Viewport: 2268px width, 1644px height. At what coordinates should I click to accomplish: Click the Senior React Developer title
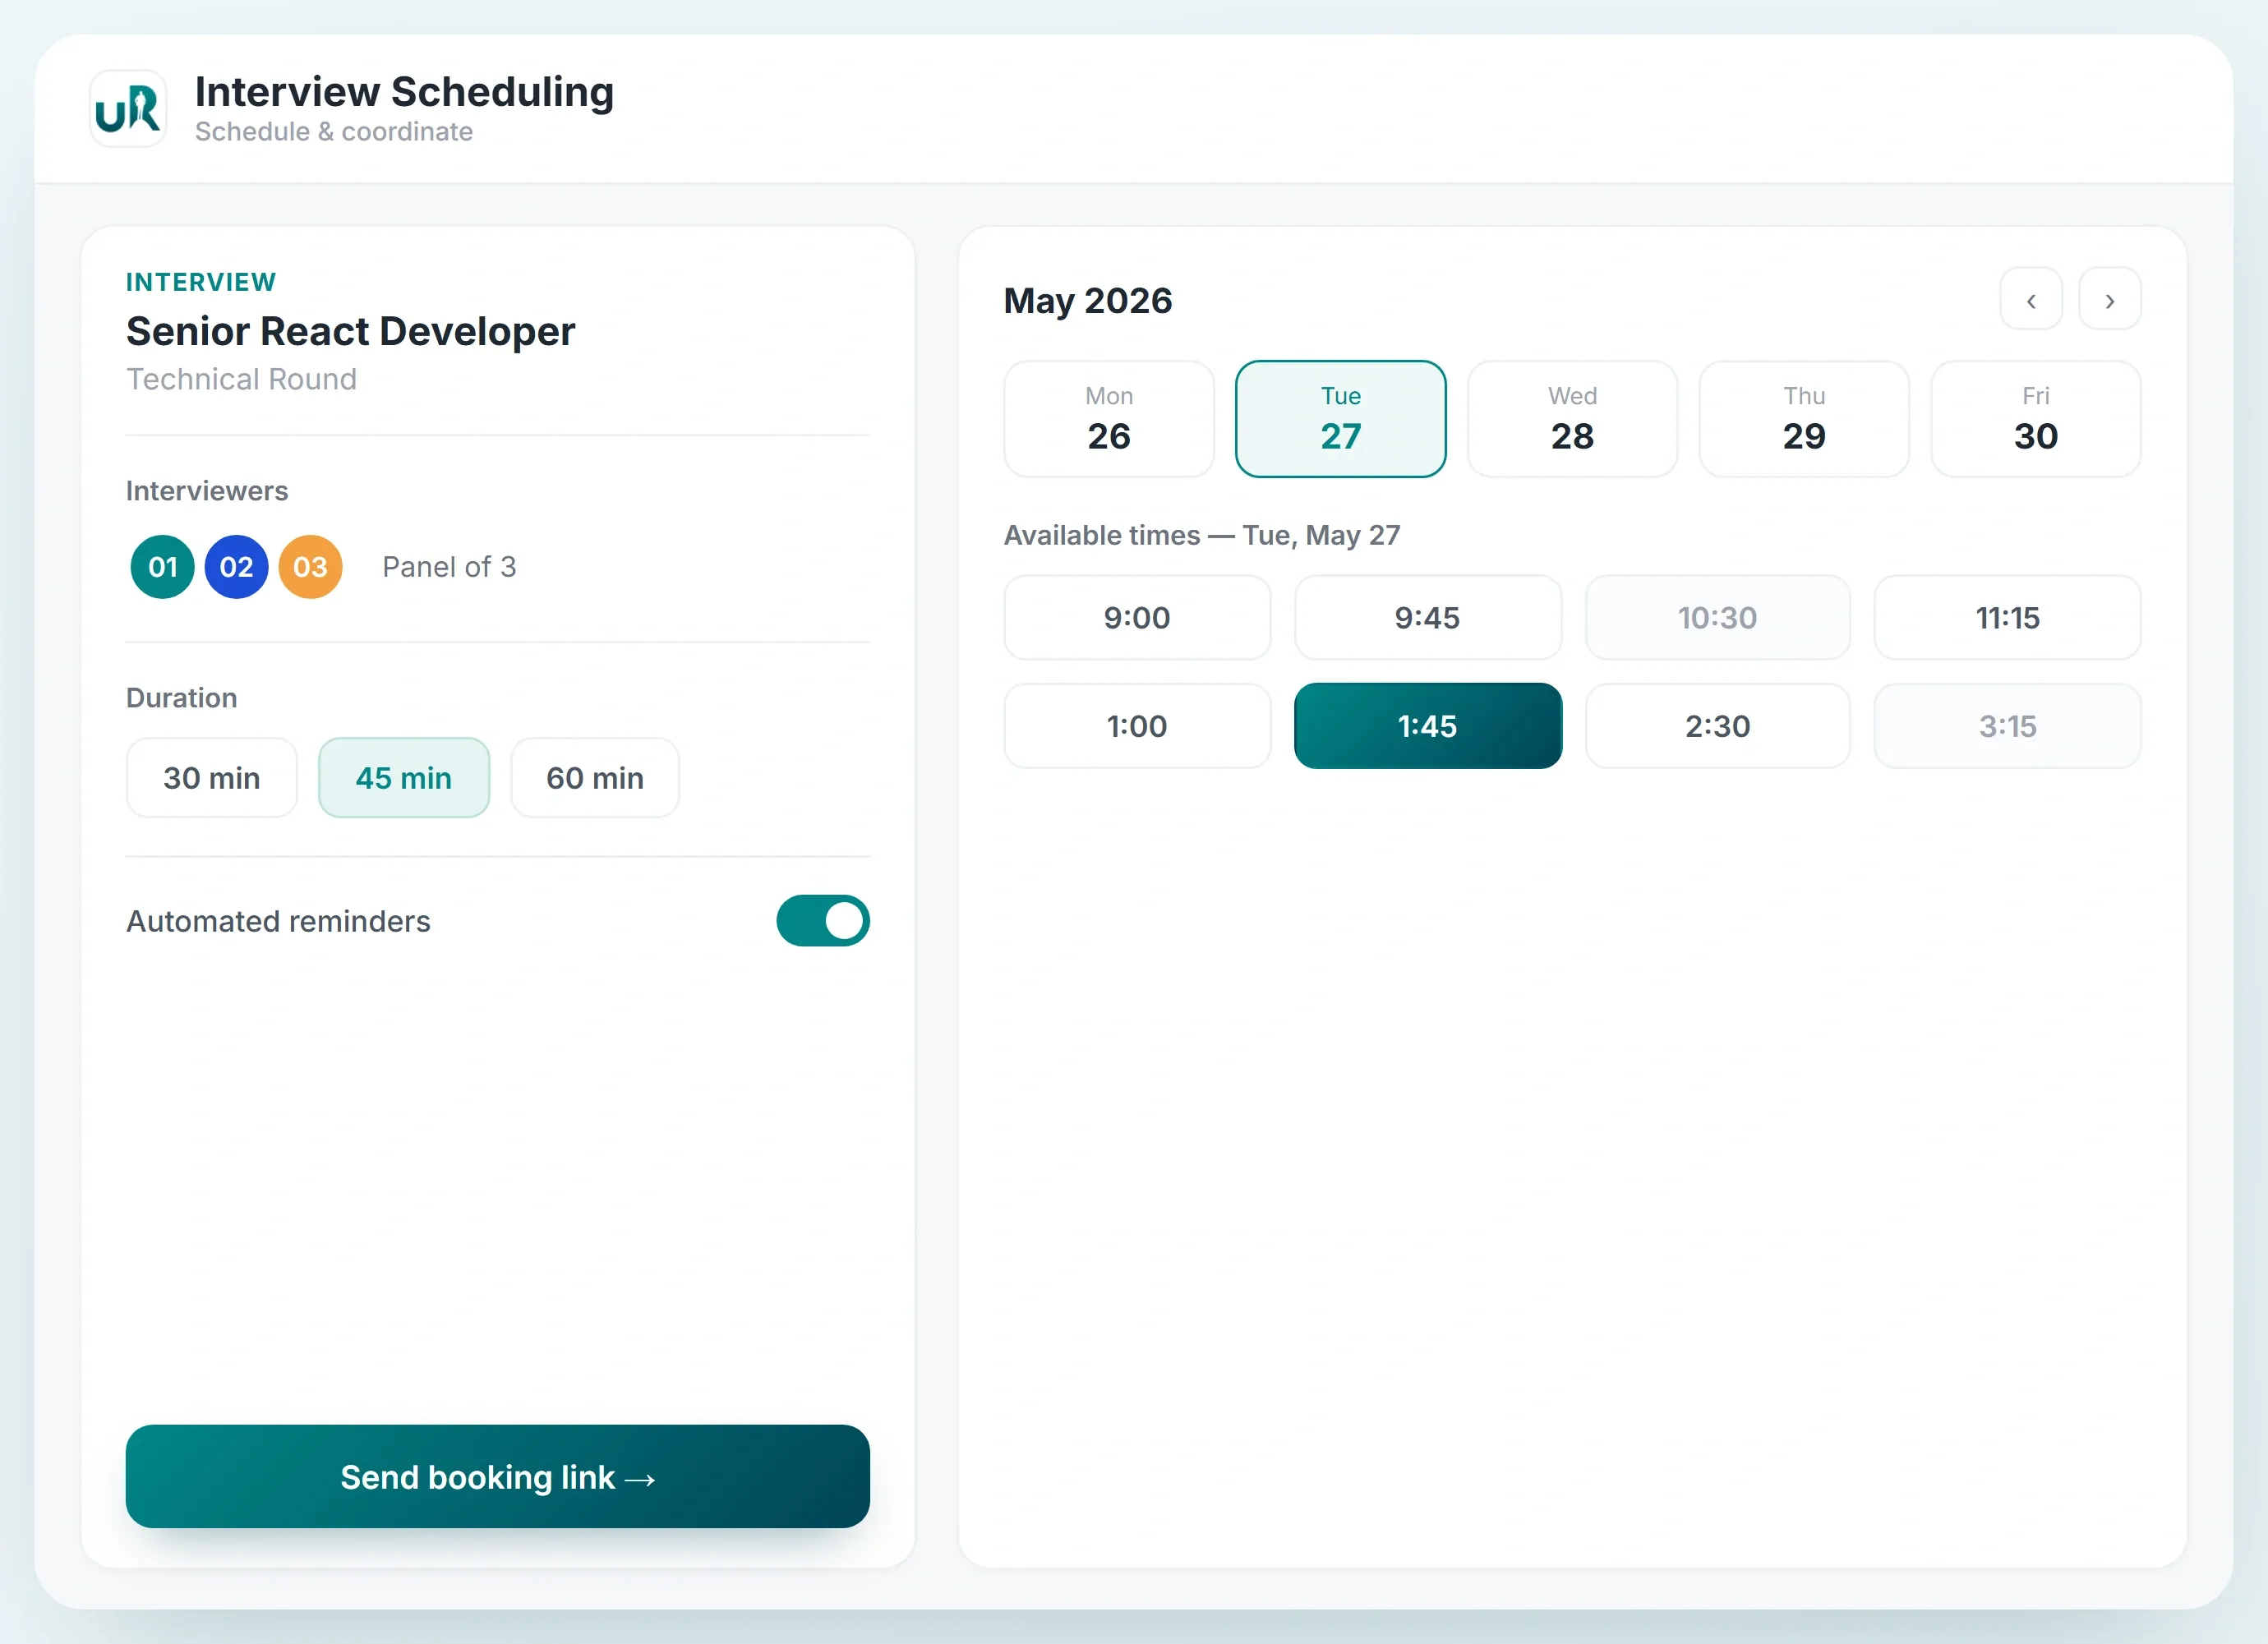[351, 331]
